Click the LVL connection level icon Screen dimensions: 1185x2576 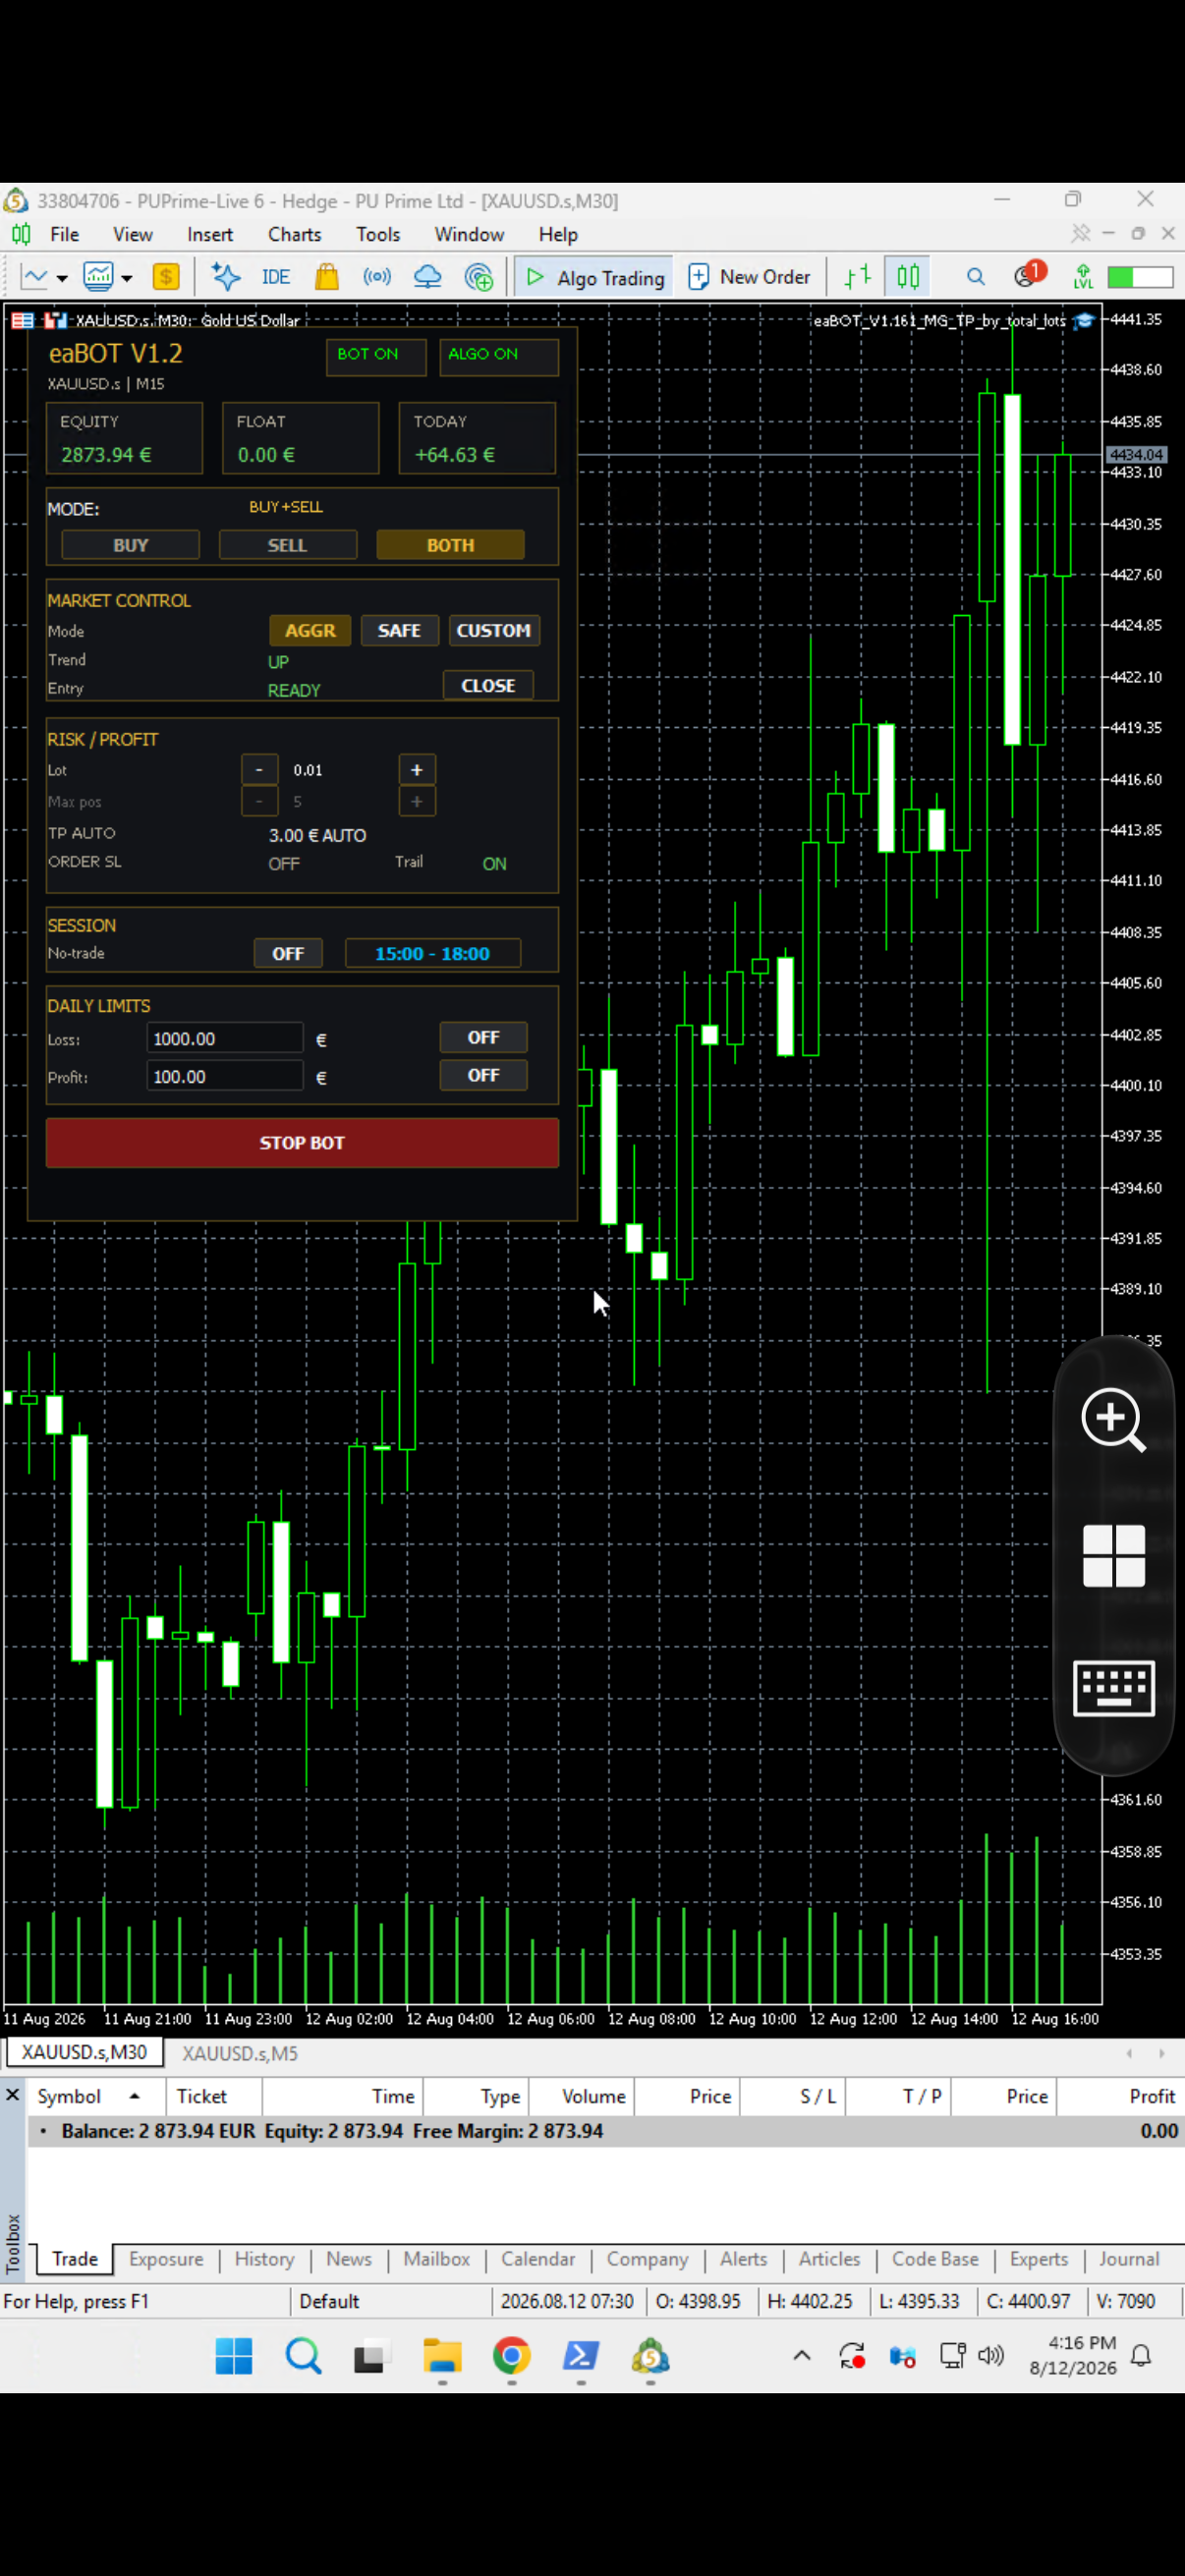pos(1083,277)
